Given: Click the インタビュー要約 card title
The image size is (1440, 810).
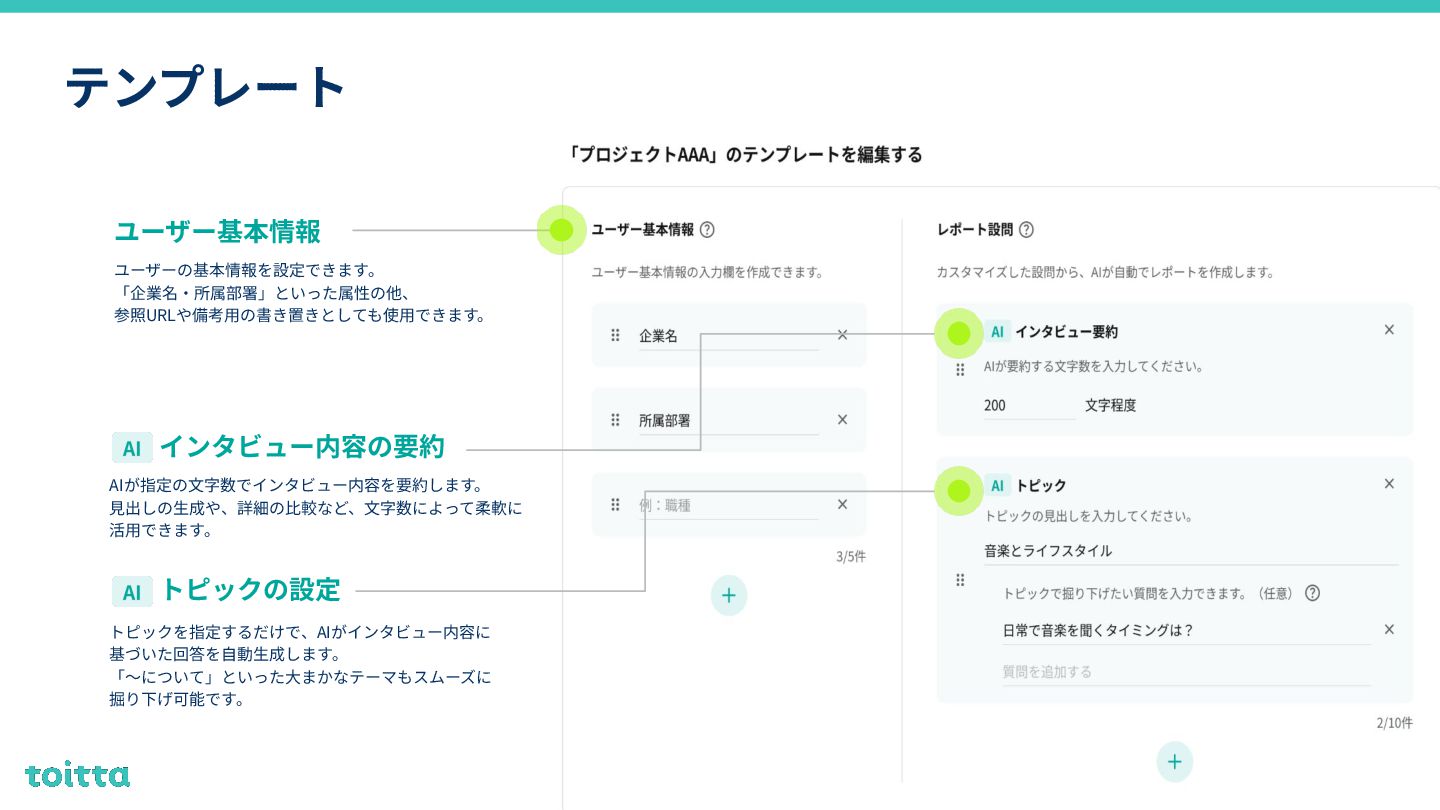Looking at the screenshot, I should point(1066,332).
